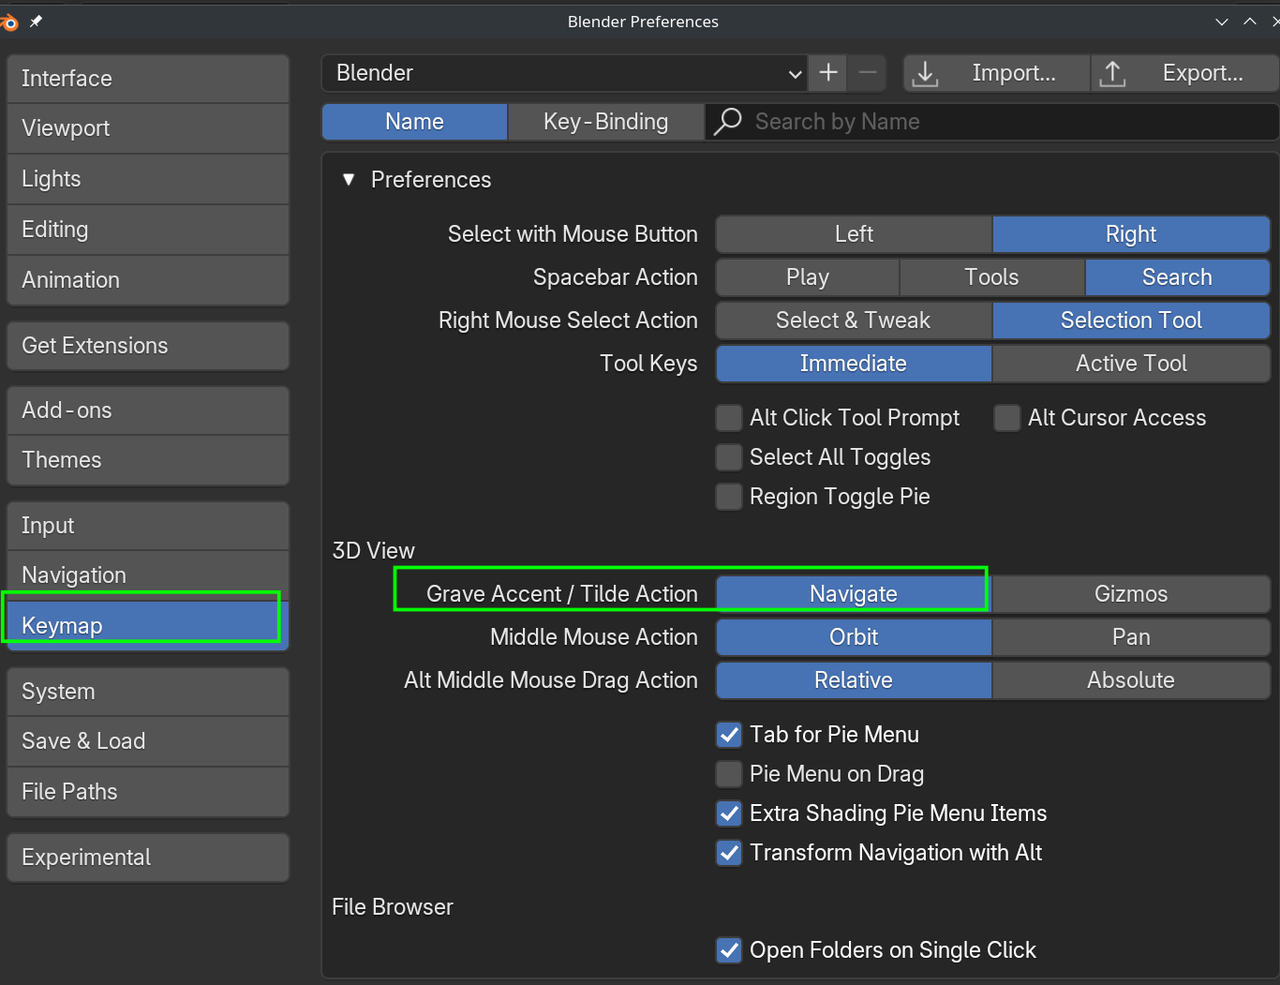1280x985 pixels.
Task: Click the "3D View" section heading
Action: 373,551
